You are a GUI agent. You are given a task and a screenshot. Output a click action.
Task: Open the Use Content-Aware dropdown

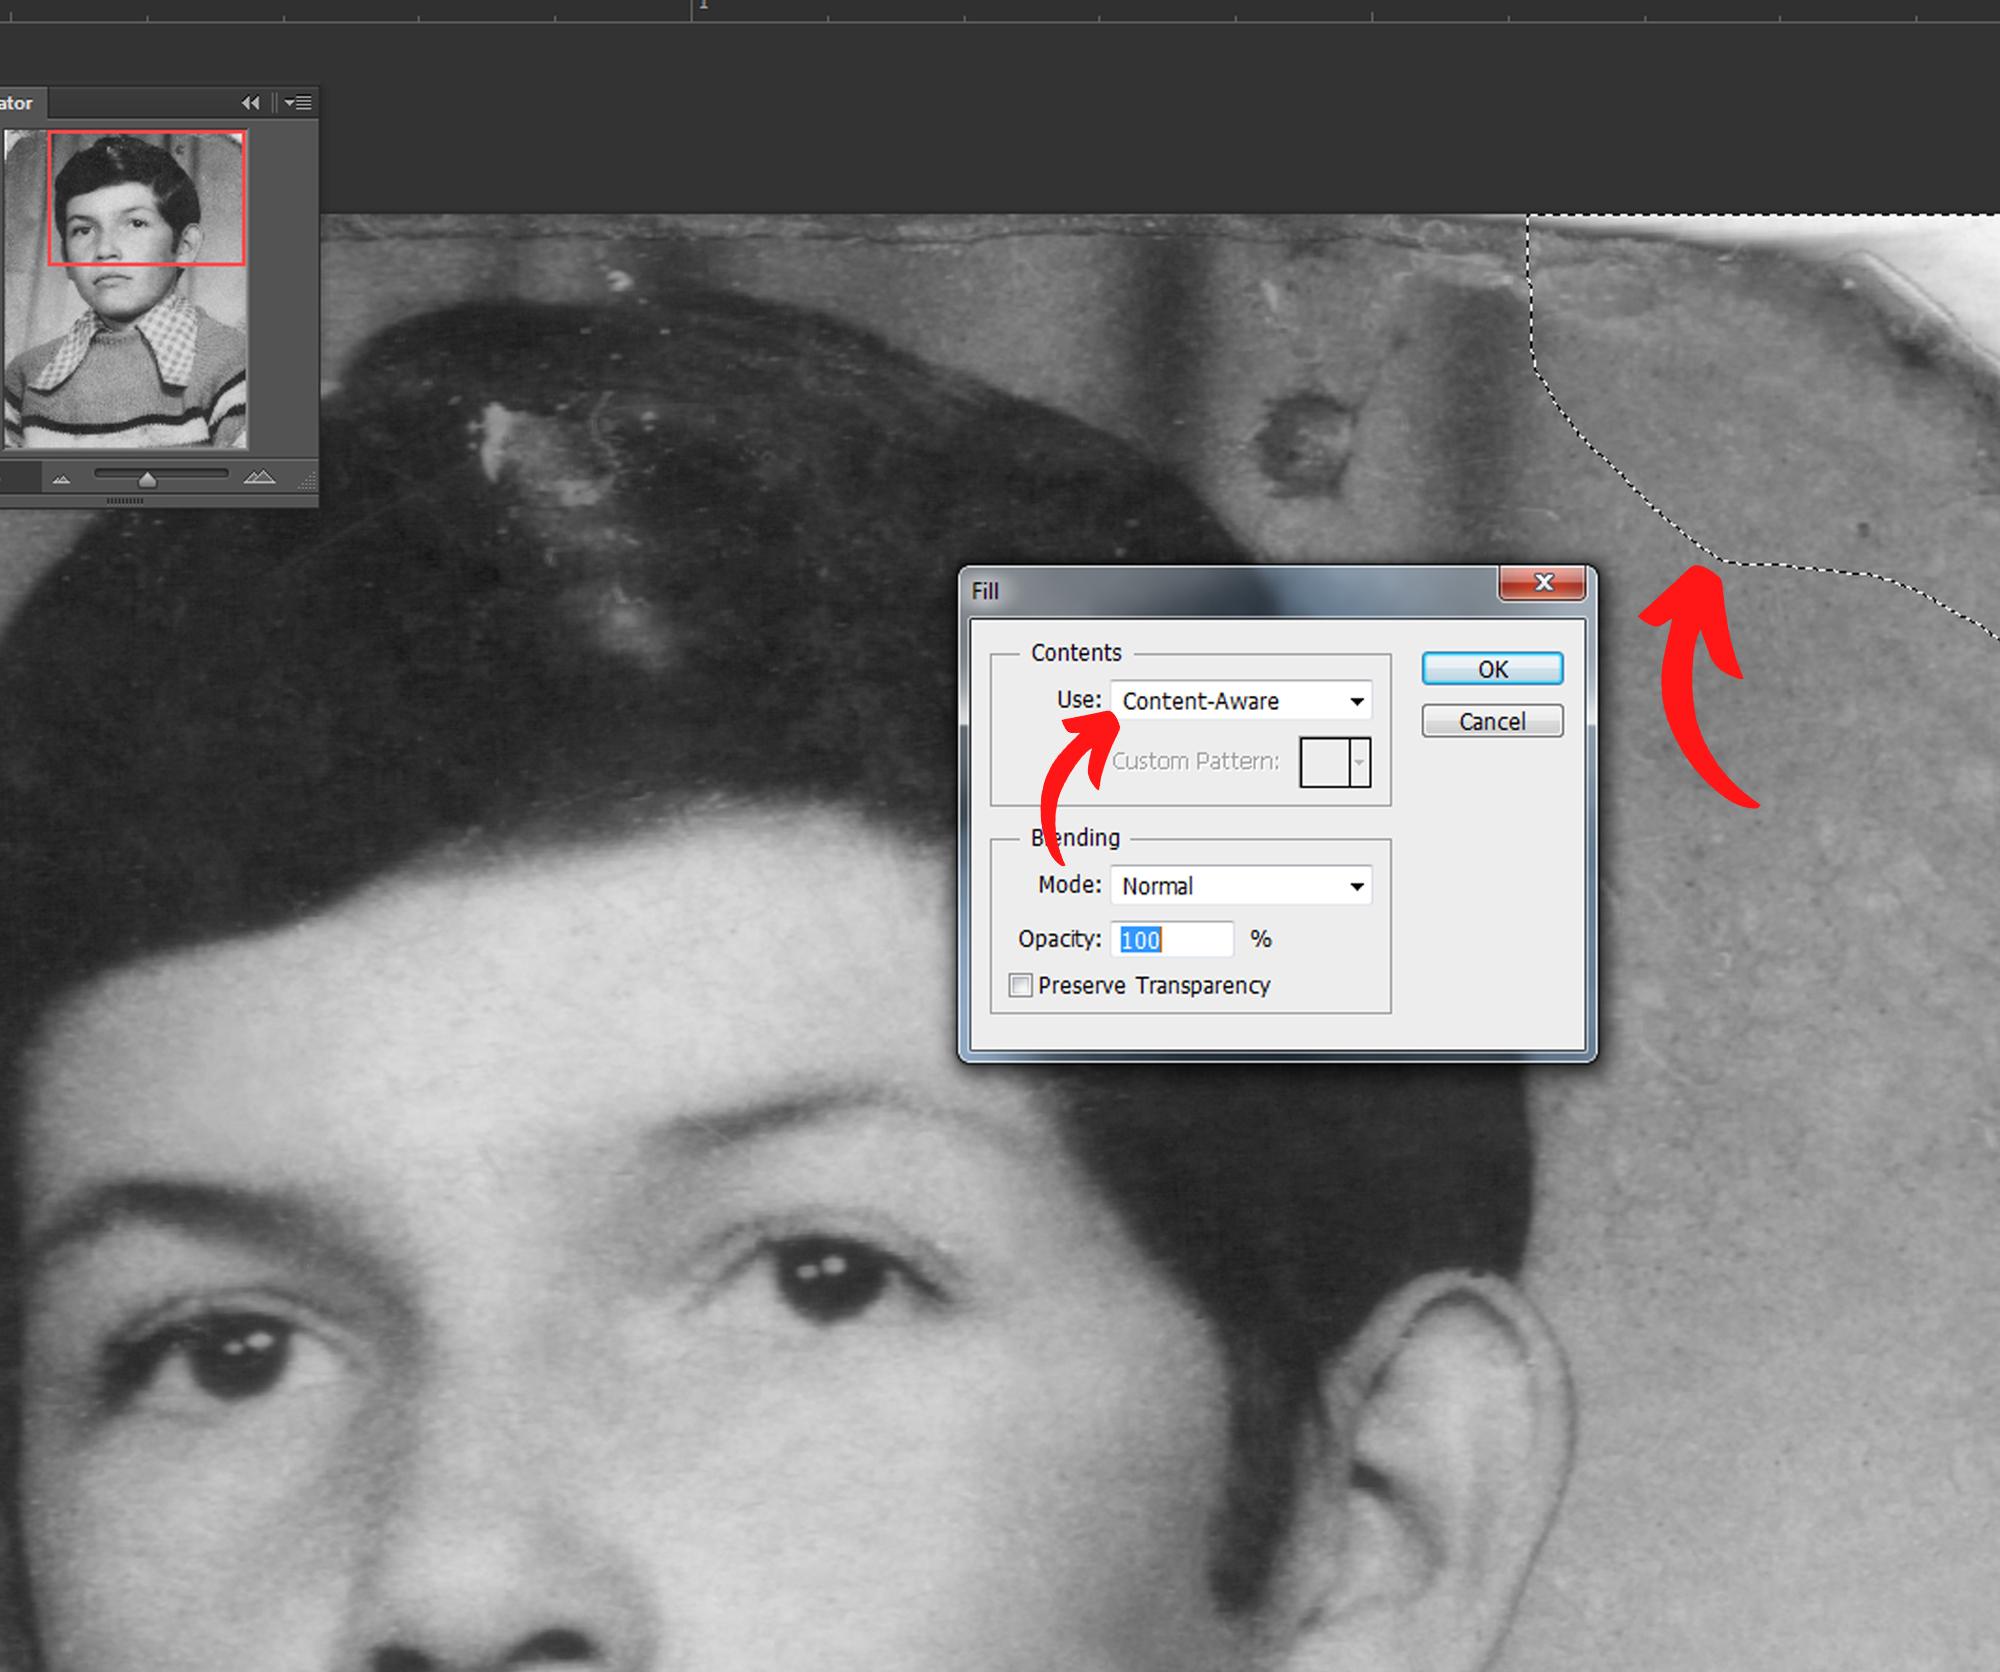point(1241,701)
